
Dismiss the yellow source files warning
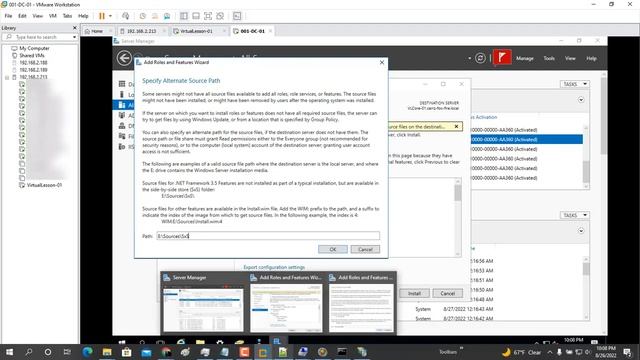[456, 127]
